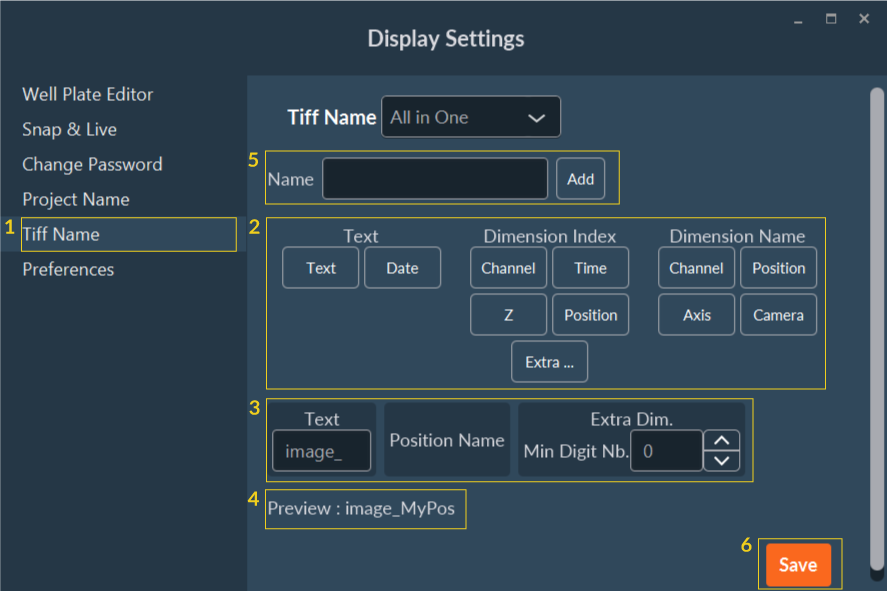This screenshot has width=887, height=591.
Task: Add Time under Dimension Index
Action: (591, 268)
